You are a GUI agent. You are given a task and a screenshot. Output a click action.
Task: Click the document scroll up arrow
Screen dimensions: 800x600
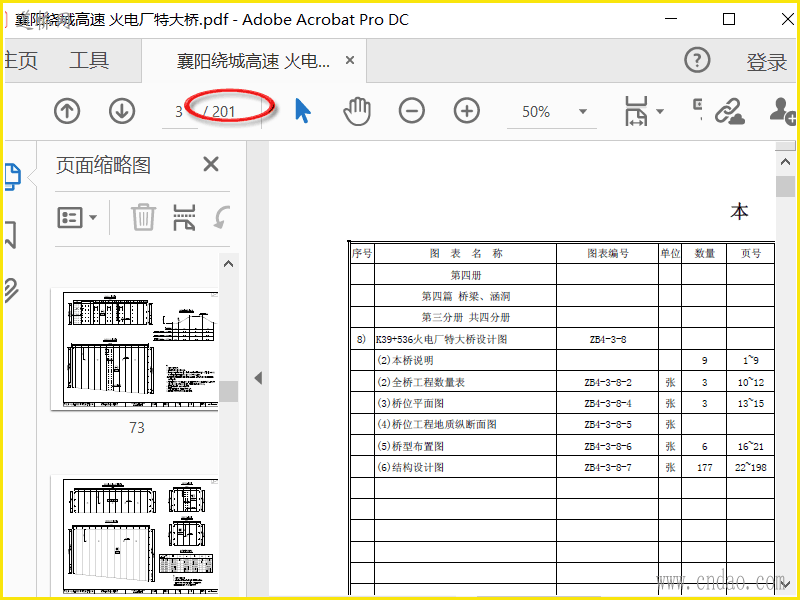[785, 162]
